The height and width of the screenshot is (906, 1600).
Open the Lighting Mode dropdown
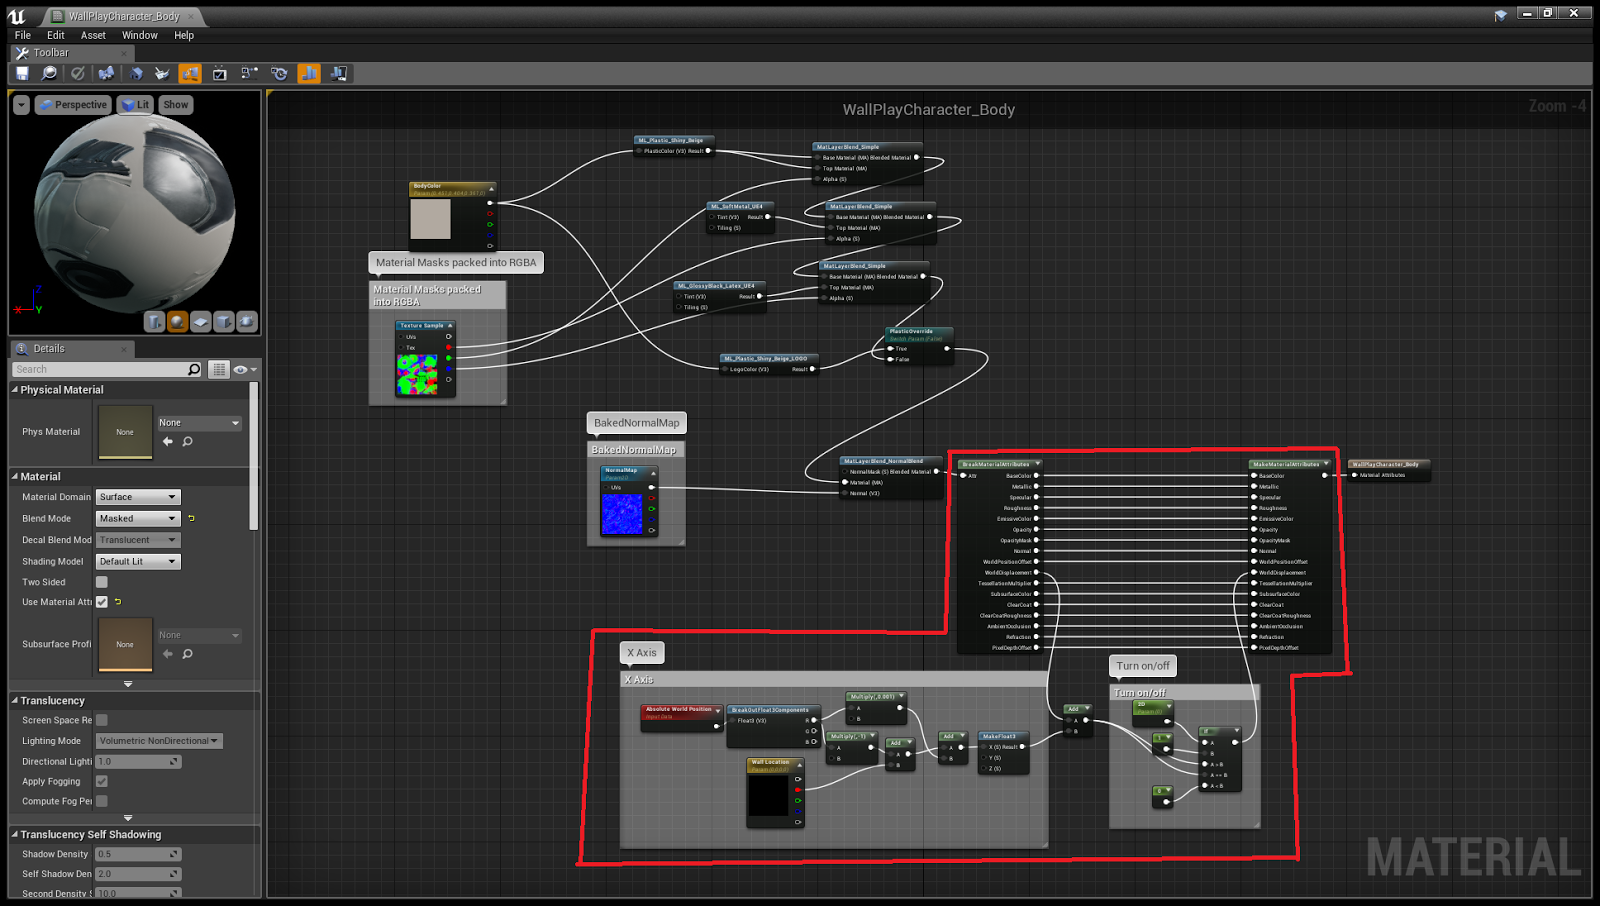click(x=158, y=741)
